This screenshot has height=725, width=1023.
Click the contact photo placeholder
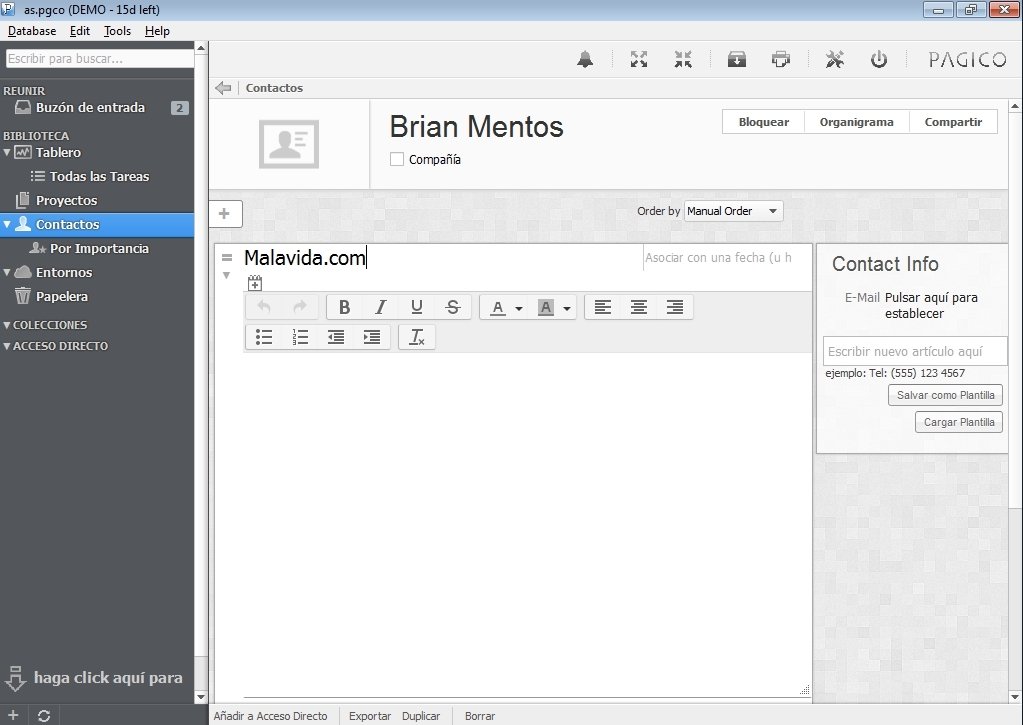[289, 144]
